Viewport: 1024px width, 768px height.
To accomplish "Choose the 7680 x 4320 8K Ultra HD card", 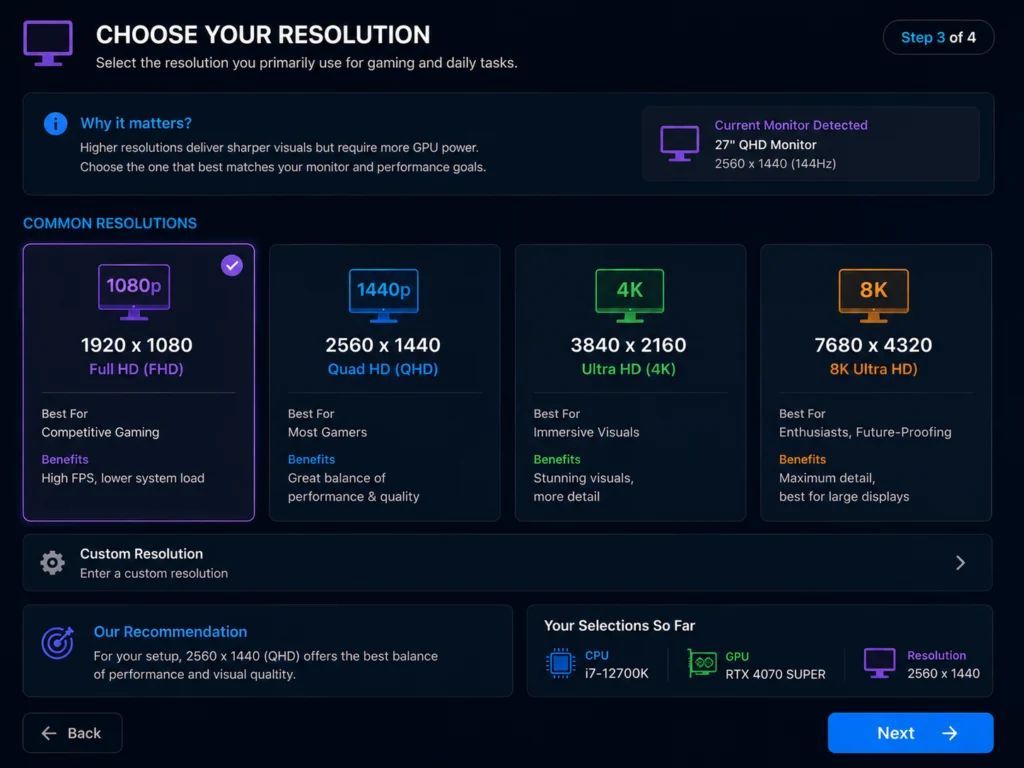I will pyautogui.click(x=876, y=383).
